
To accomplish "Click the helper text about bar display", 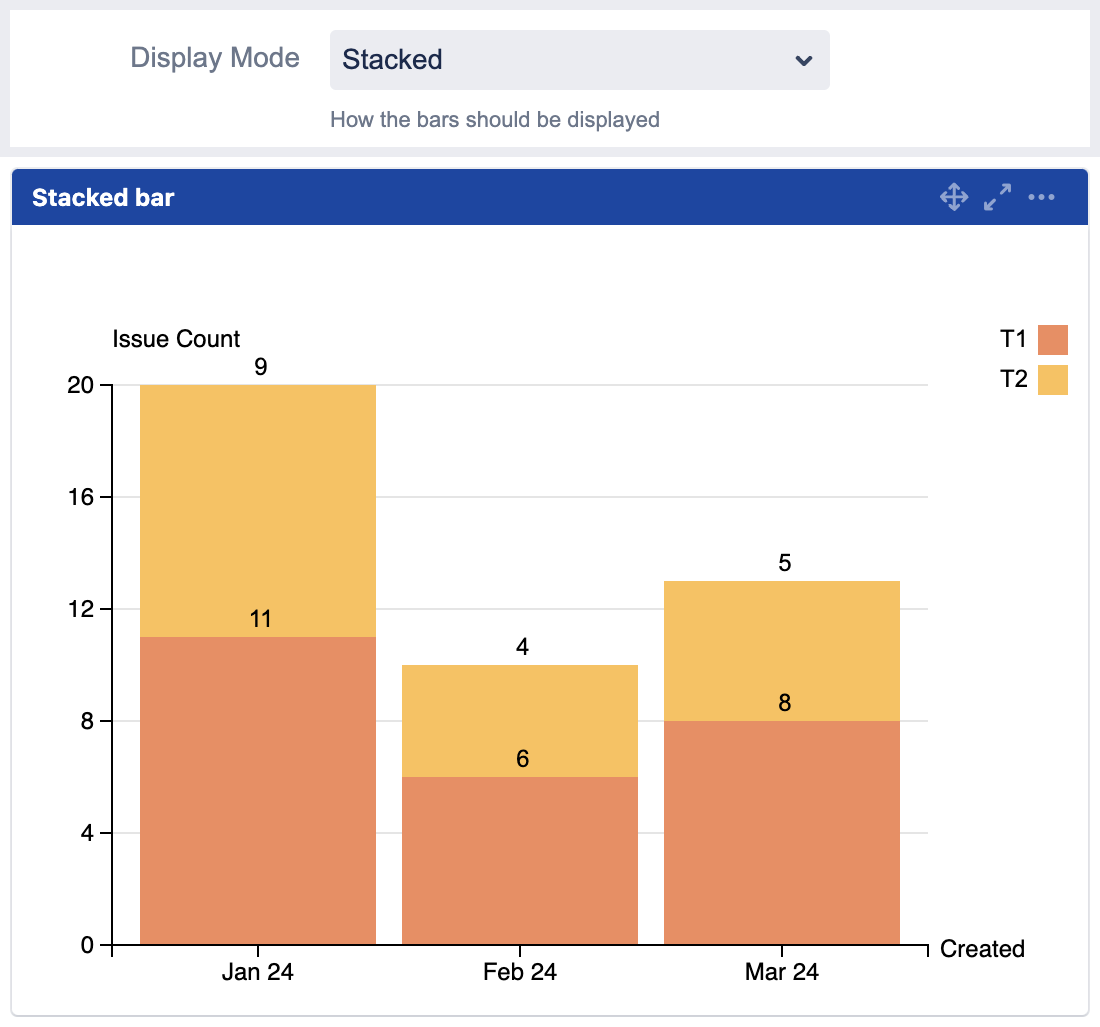I will coord(495,119).
